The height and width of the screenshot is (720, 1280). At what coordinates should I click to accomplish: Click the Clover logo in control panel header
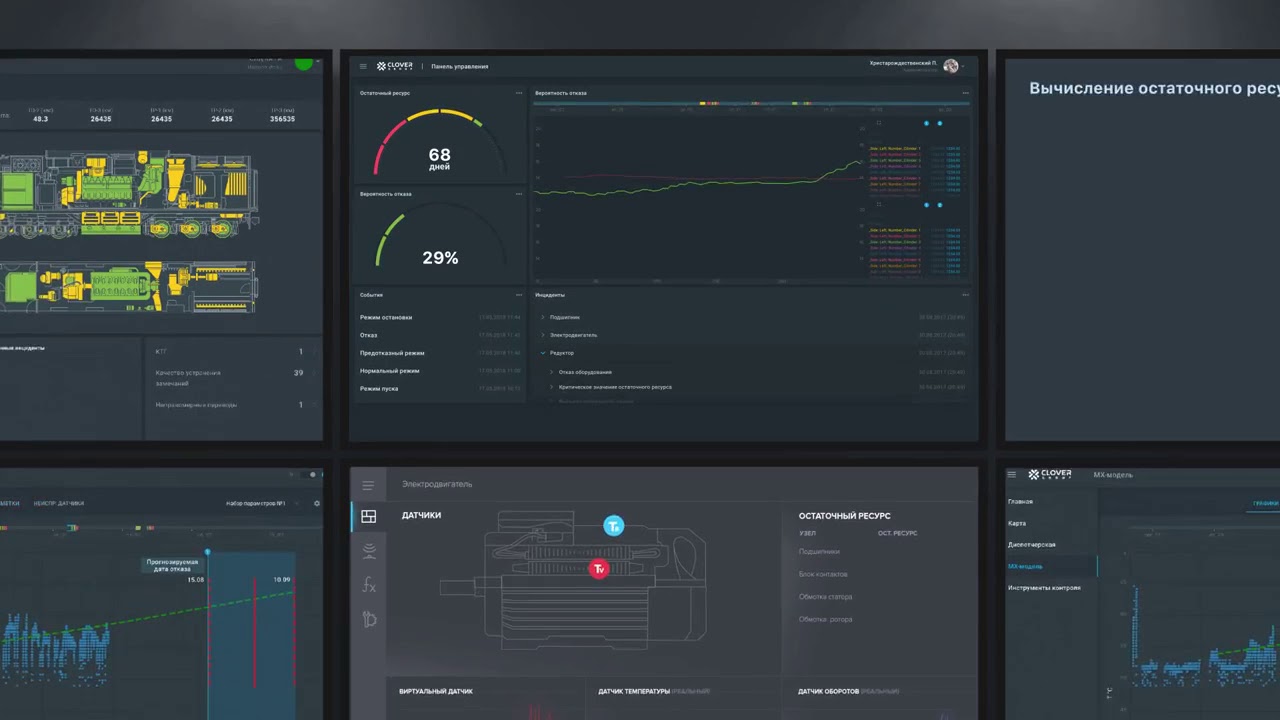click(394, 66)
